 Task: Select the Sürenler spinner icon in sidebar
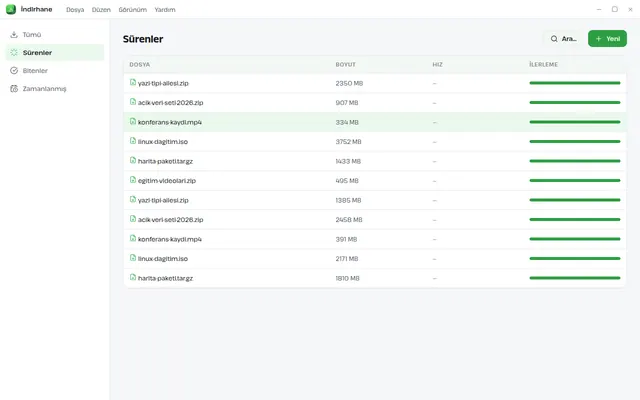(x=14, y=53)
